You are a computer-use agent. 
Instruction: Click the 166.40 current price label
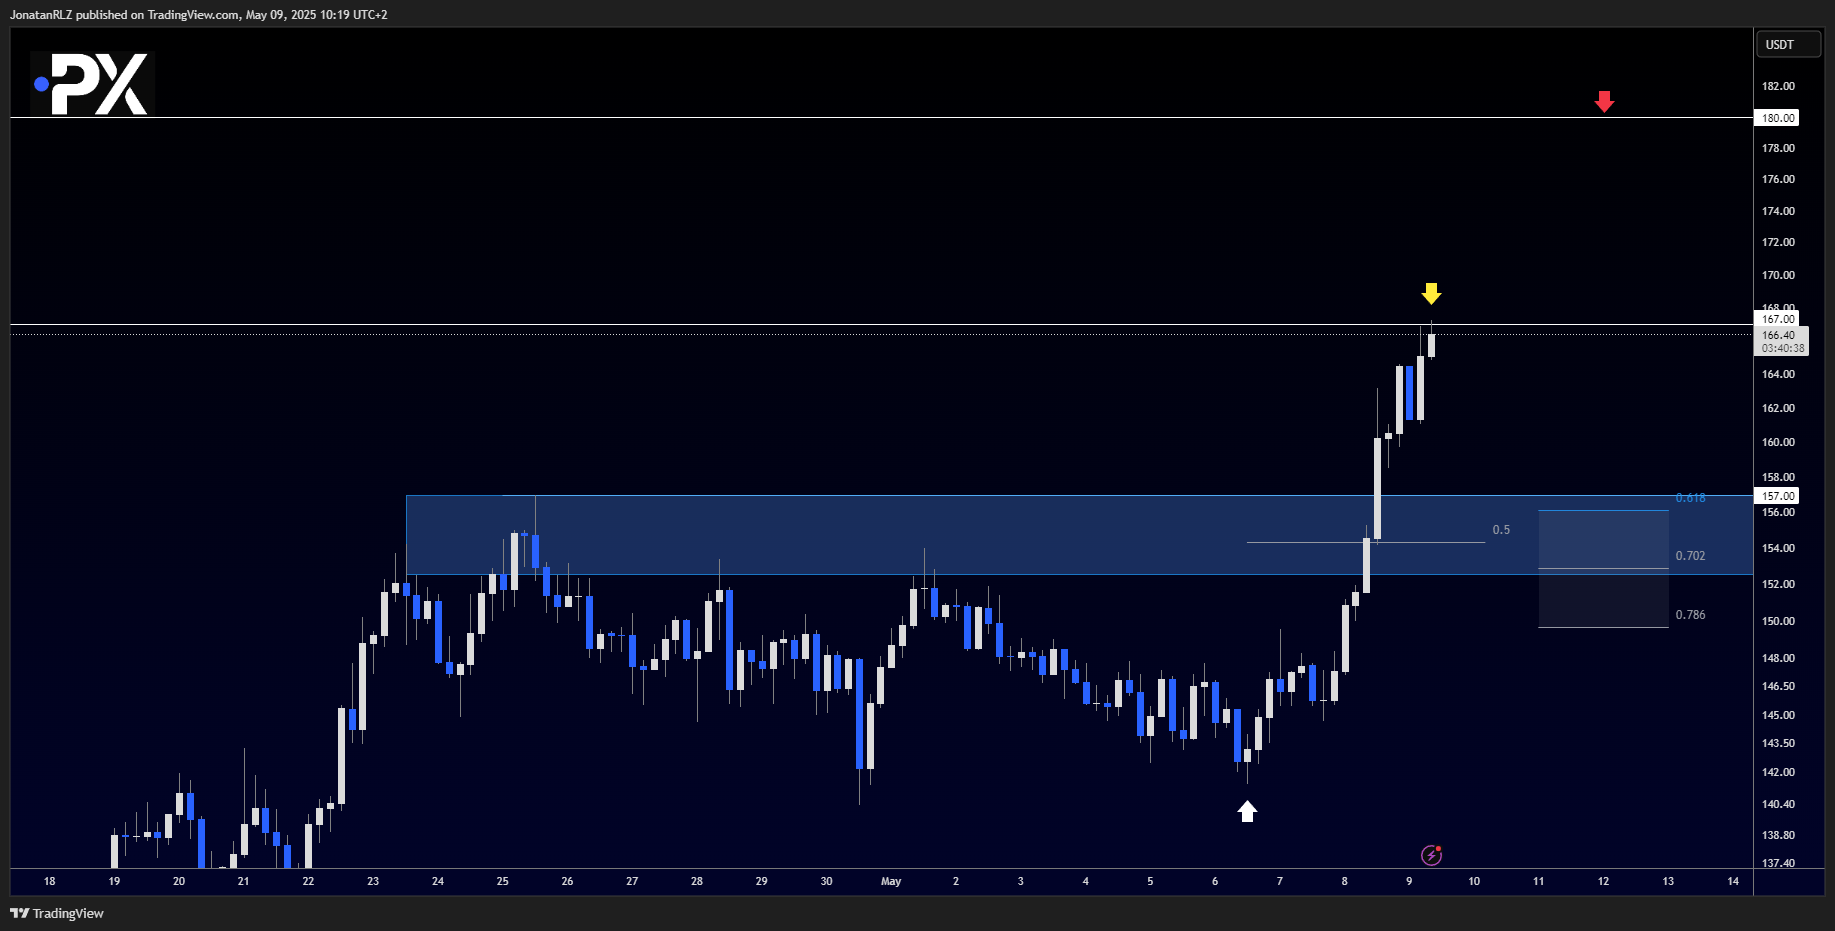coord(1778,335)
